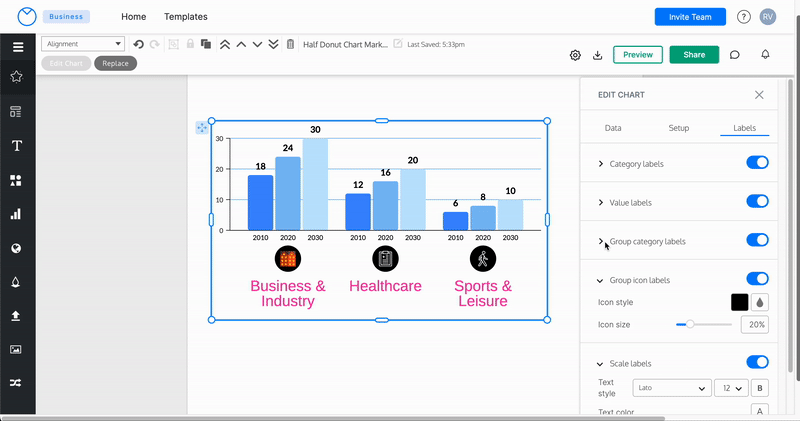Open the Maps globe icon in sidebar
This screenshot has width=800, height=421.
click(17, 248)
